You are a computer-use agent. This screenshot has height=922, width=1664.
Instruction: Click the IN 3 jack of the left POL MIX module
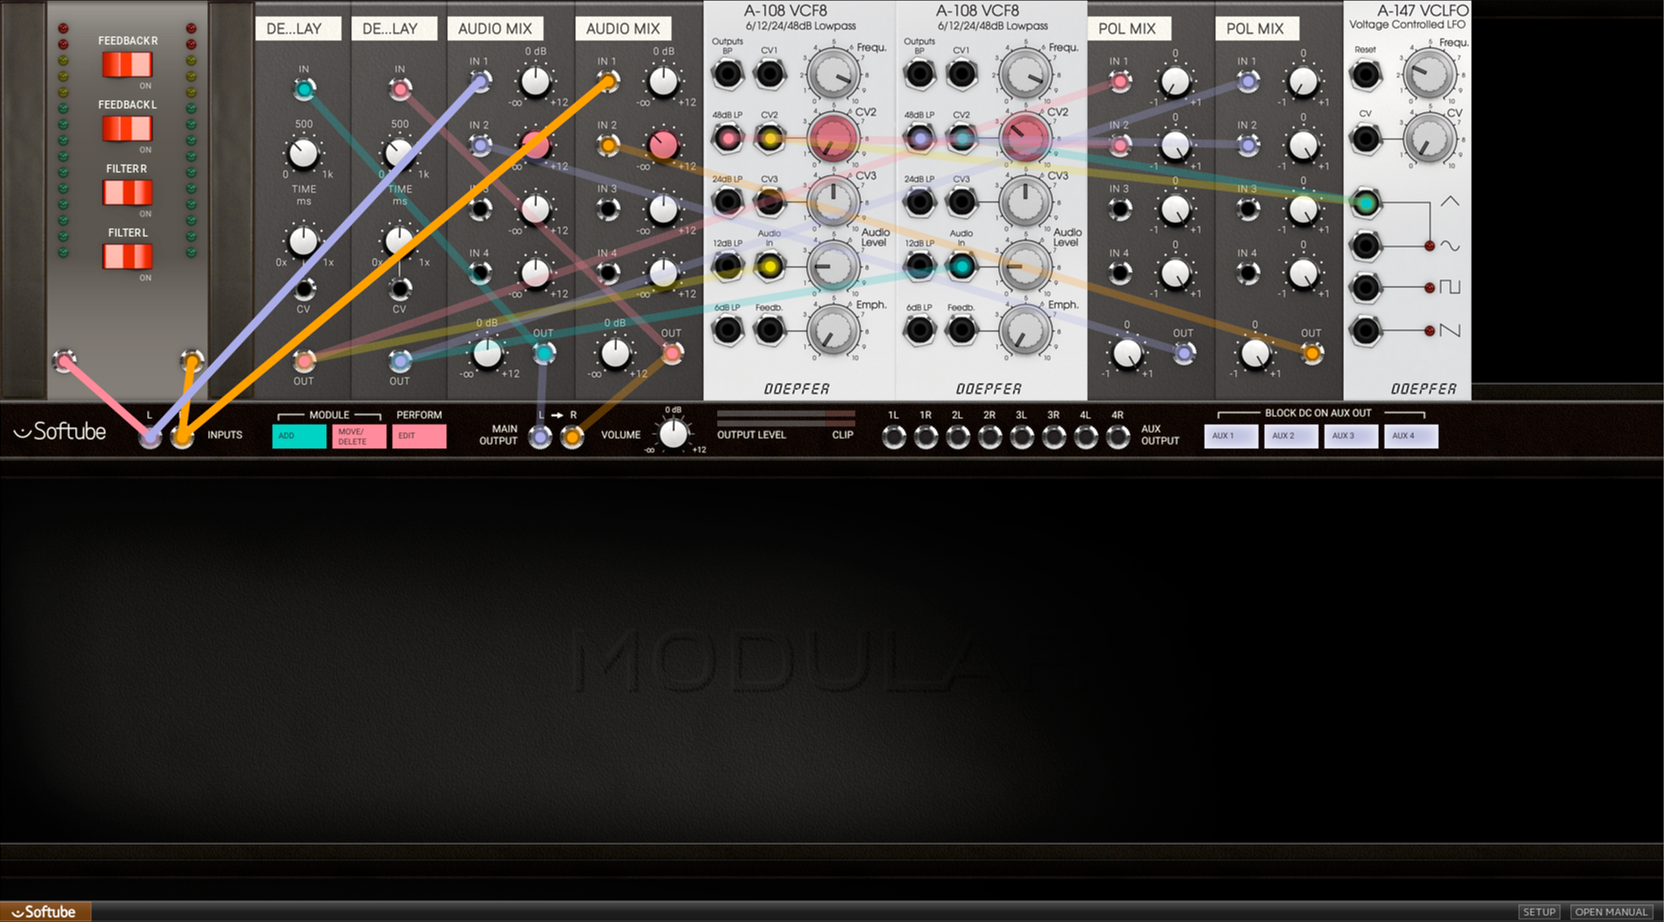[1120, 209]
